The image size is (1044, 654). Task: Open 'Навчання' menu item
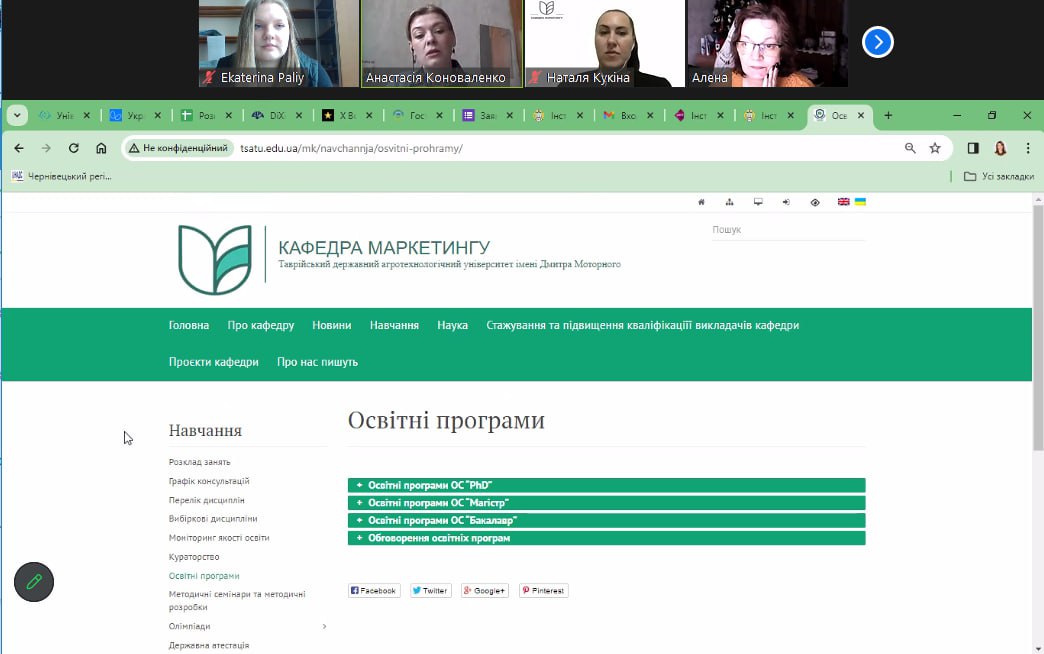(394, 325)
